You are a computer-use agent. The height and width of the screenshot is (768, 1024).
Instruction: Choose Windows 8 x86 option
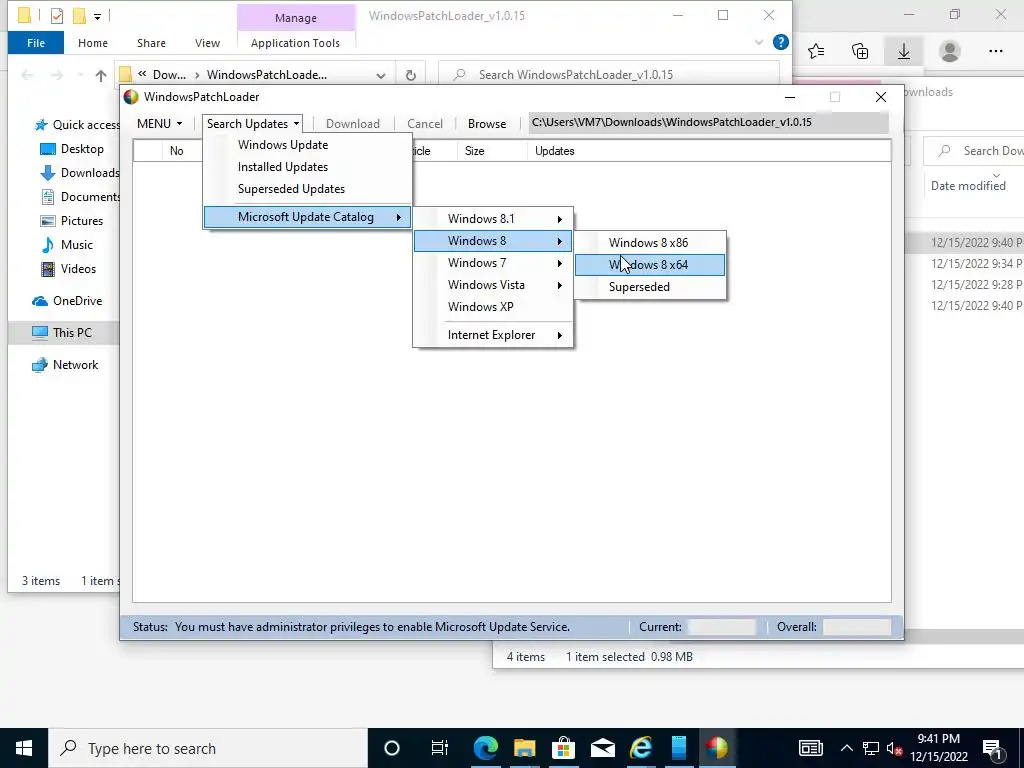(x=650, y=243)
